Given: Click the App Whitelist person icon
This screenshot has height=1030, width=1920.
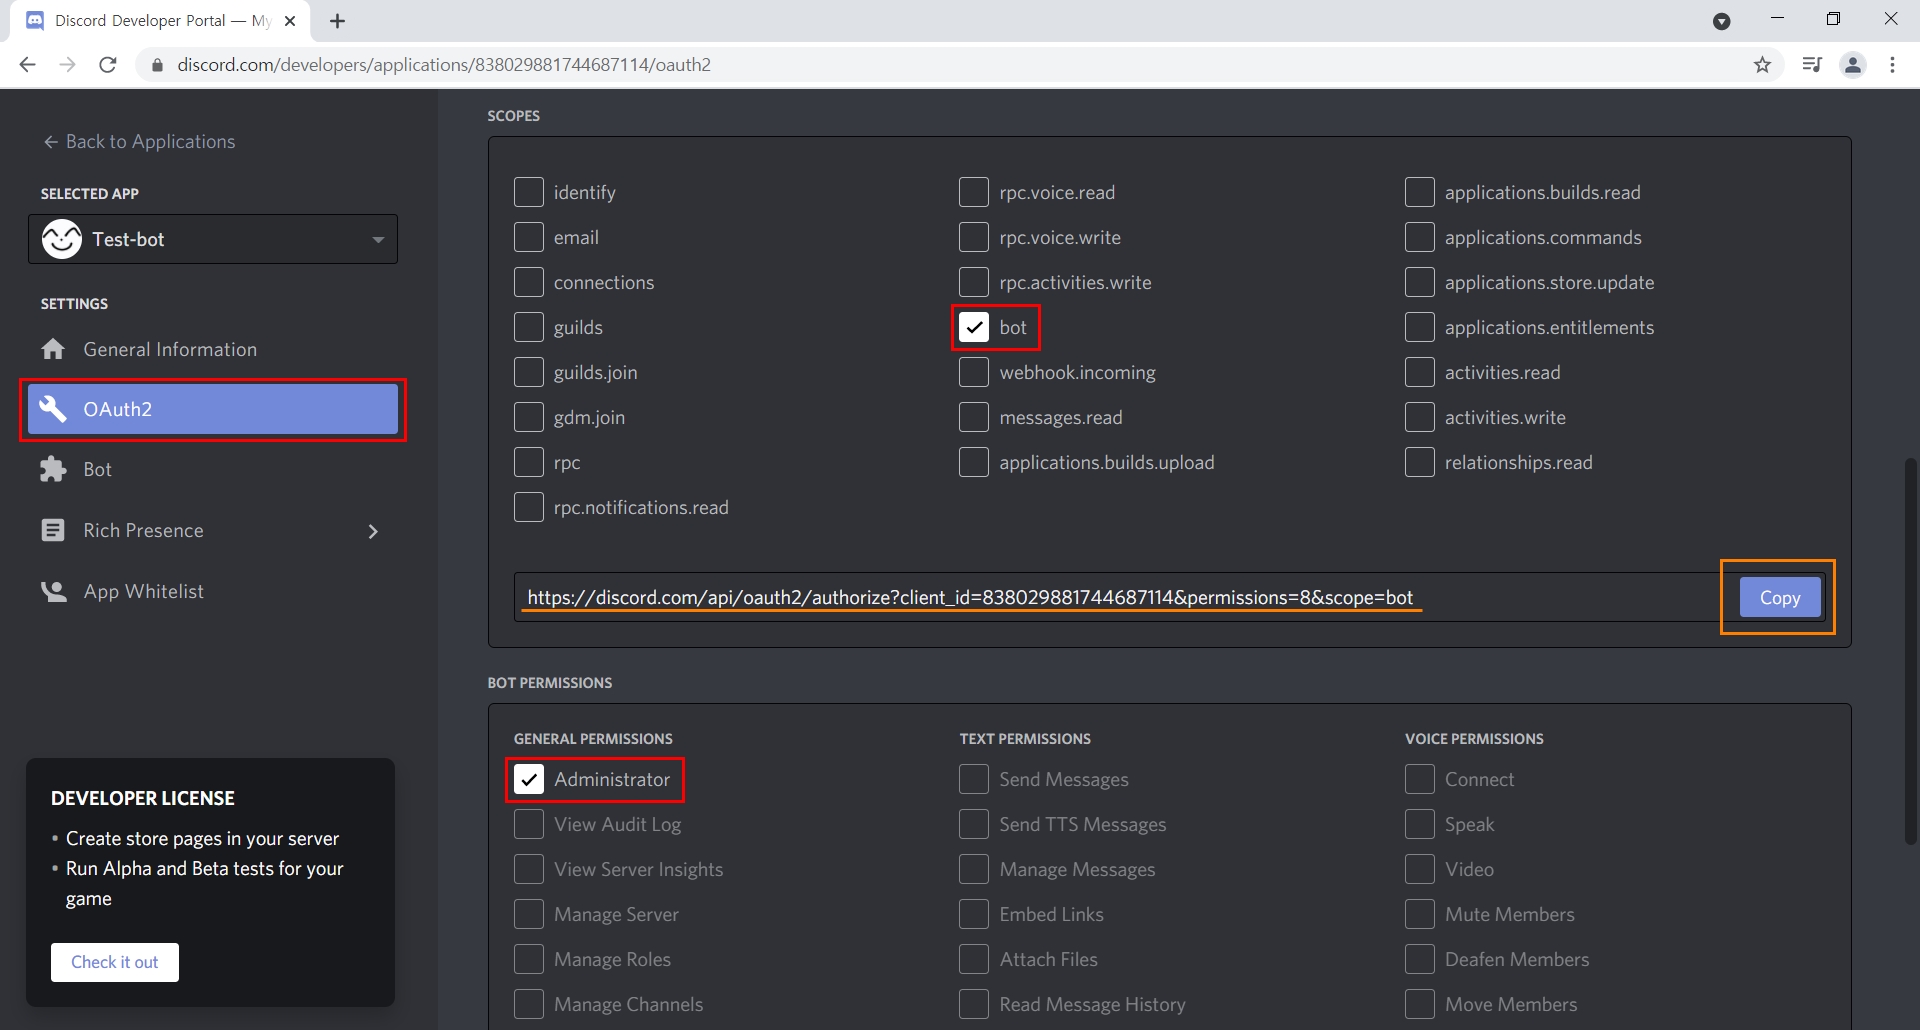Looking at the screenshot, I should click(x=53, y=591).
